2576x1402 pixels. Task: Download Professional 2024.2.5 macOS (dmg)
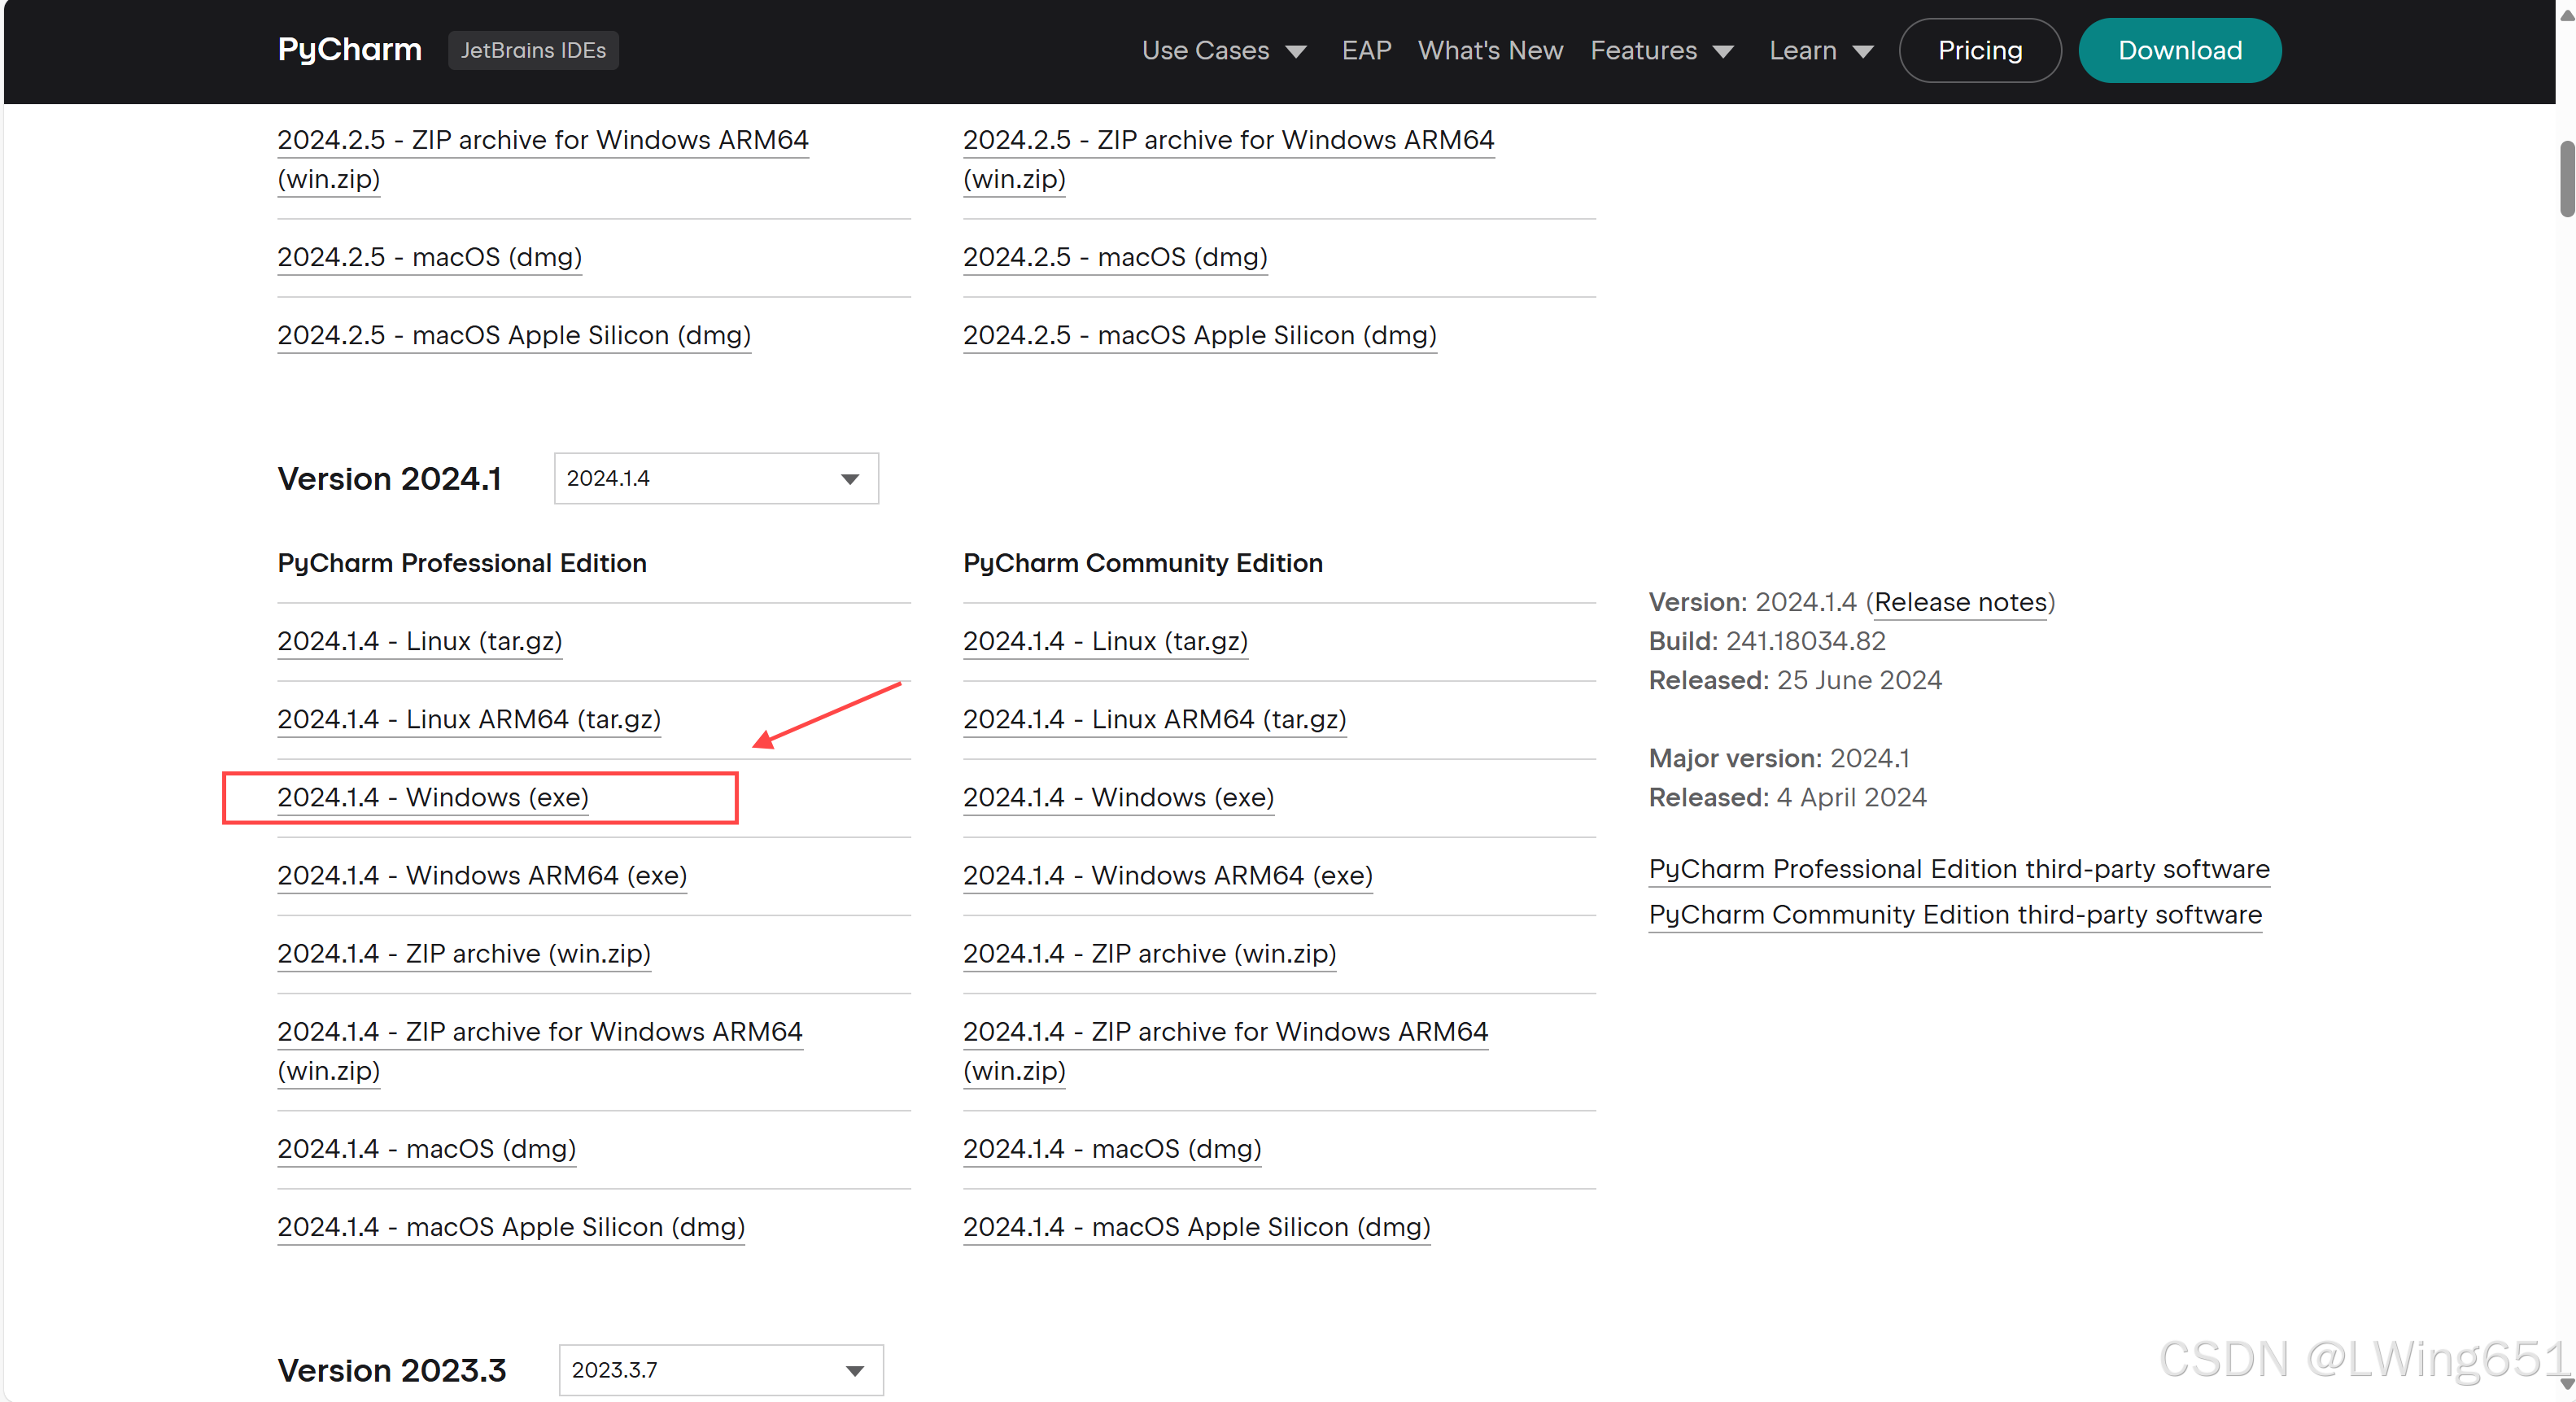tap(429, 257)
